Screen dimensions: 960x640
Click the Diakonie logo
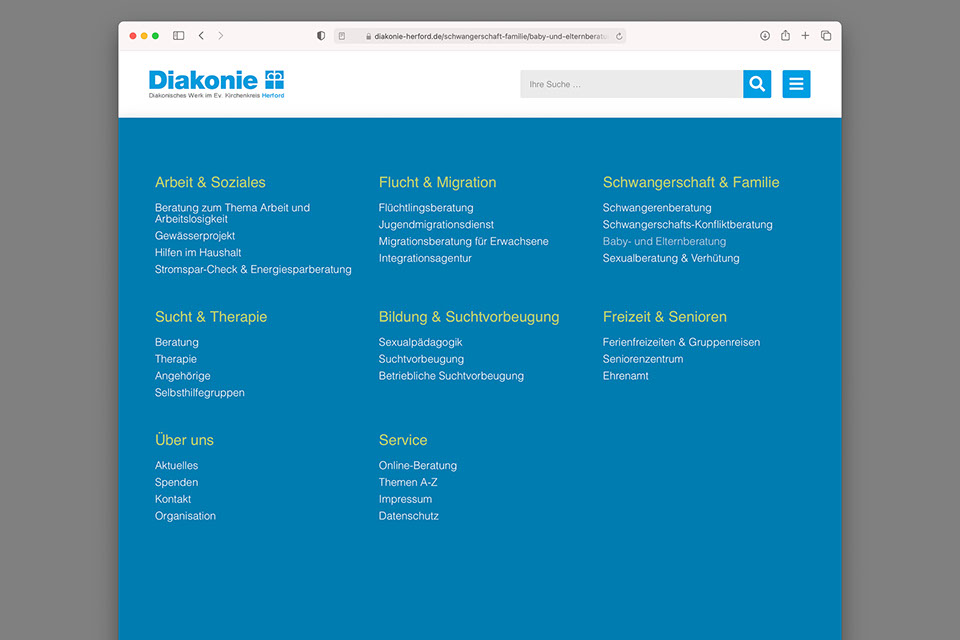216,83
